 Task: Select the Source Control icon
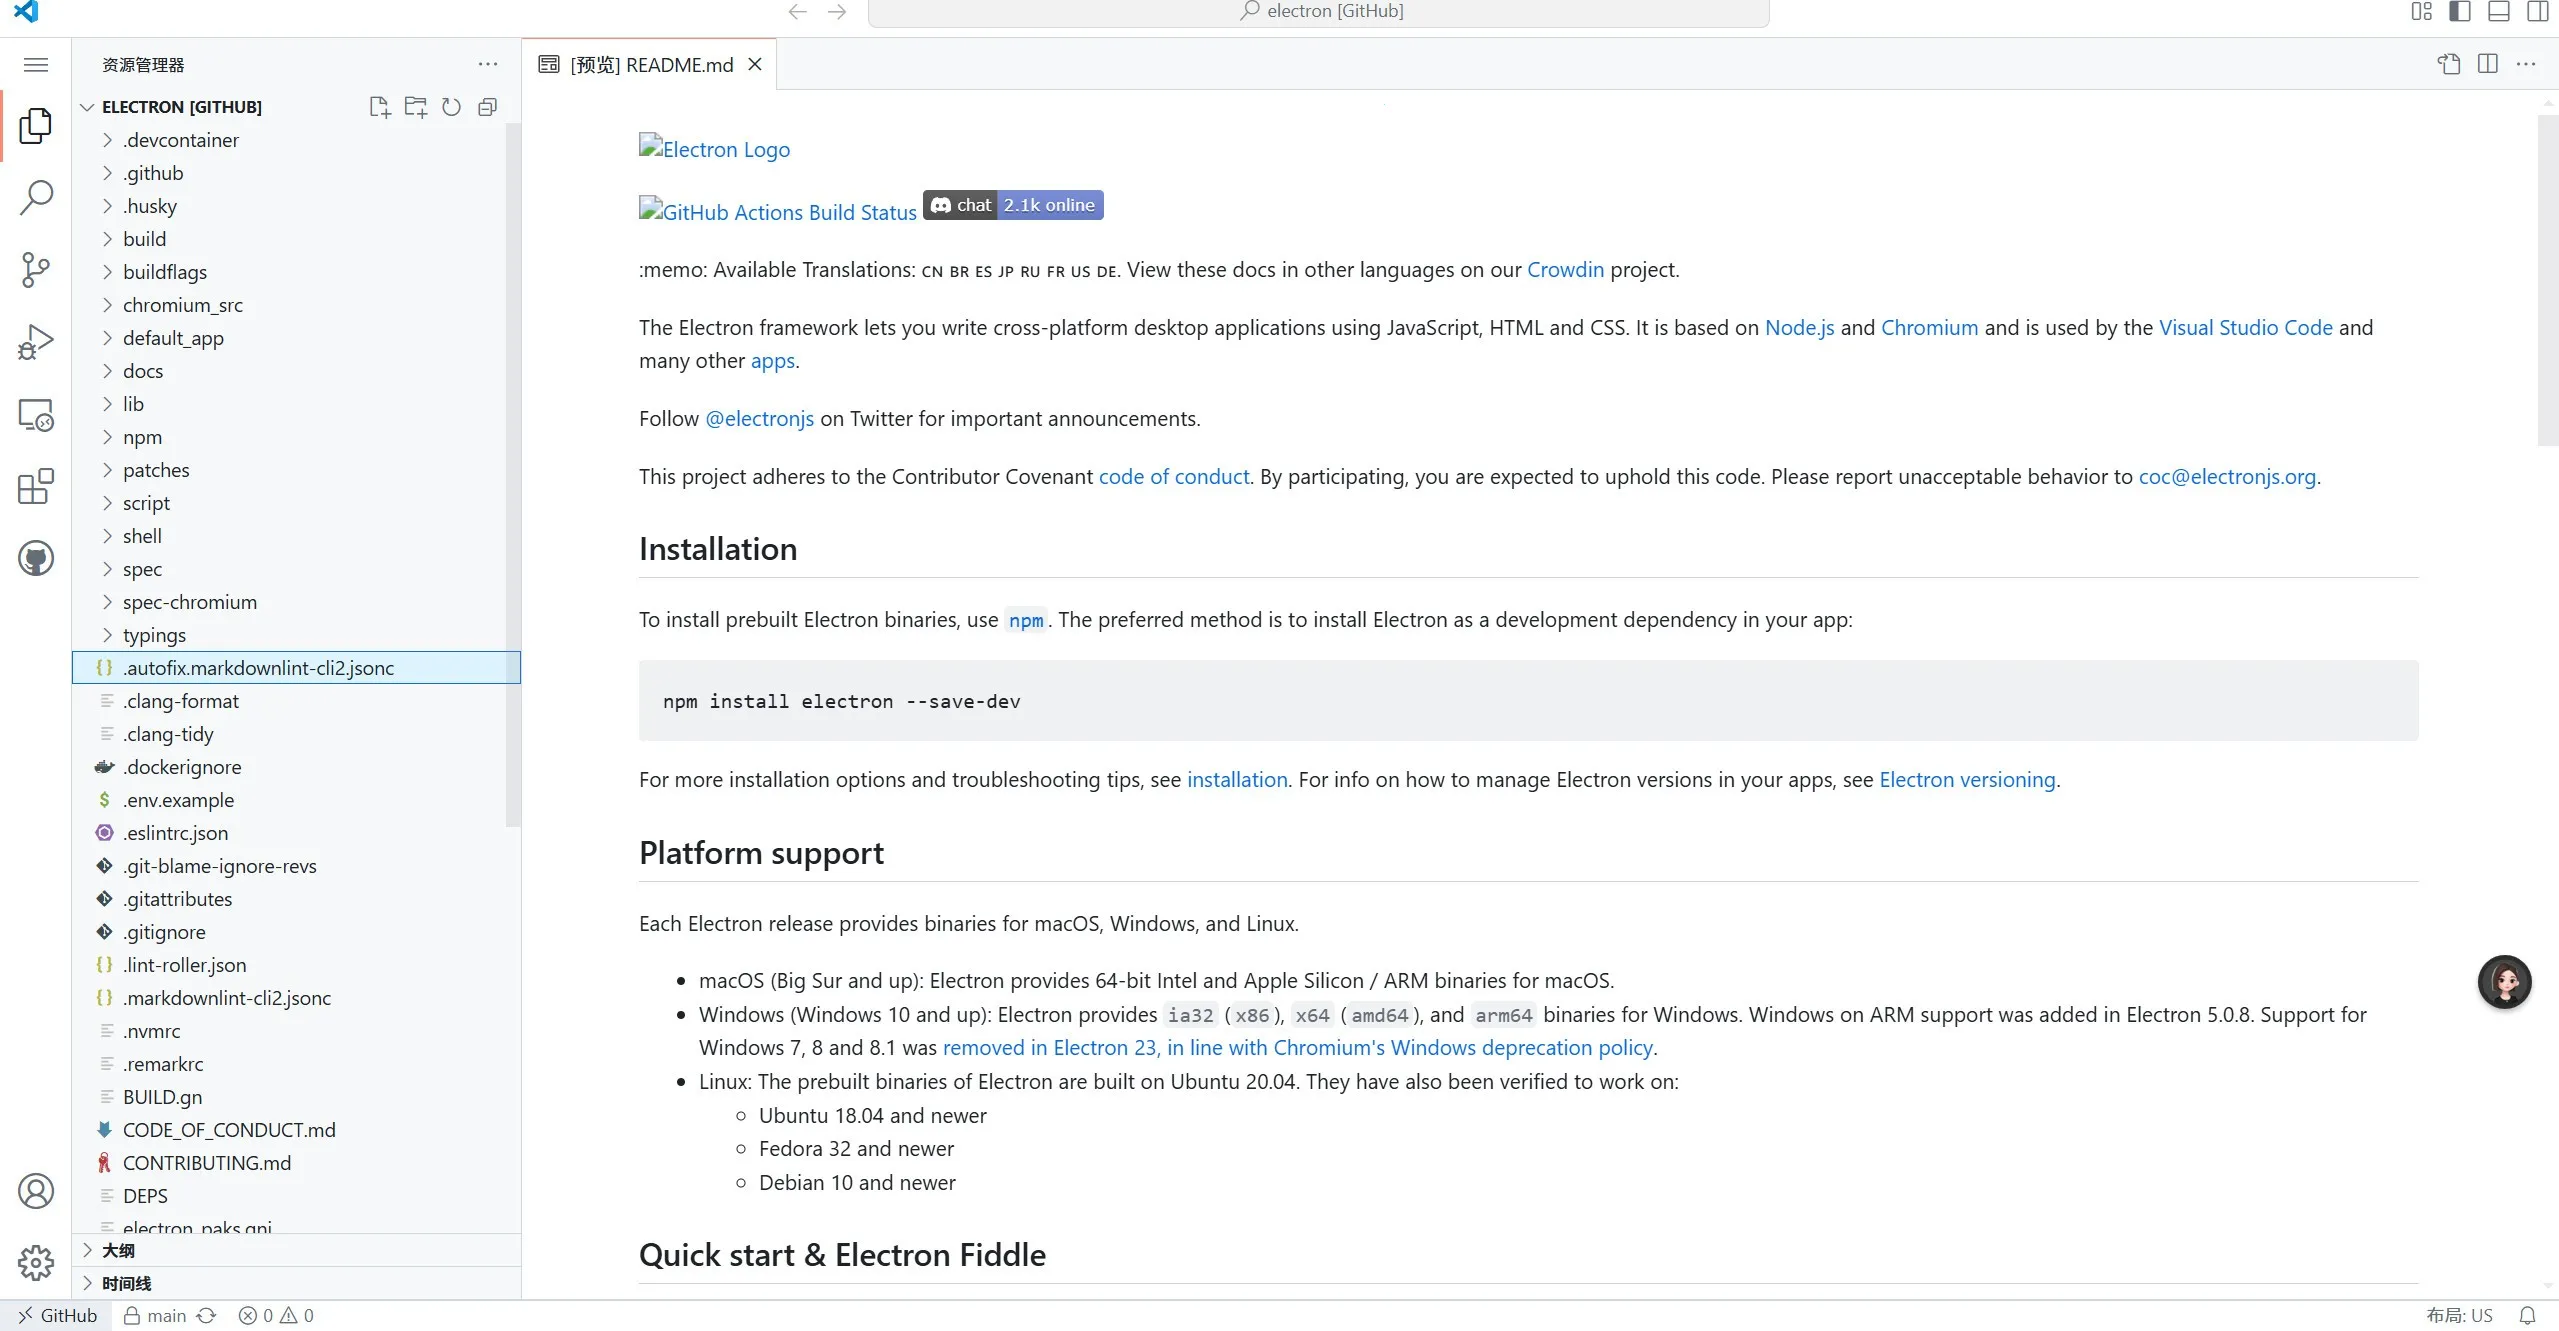pos(36,270)
